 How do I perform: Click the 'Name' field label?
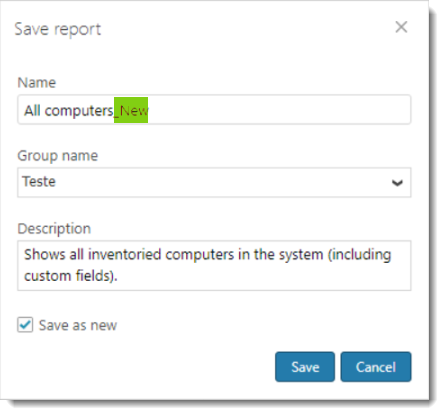pyautogui.click(x=37, y=82)
